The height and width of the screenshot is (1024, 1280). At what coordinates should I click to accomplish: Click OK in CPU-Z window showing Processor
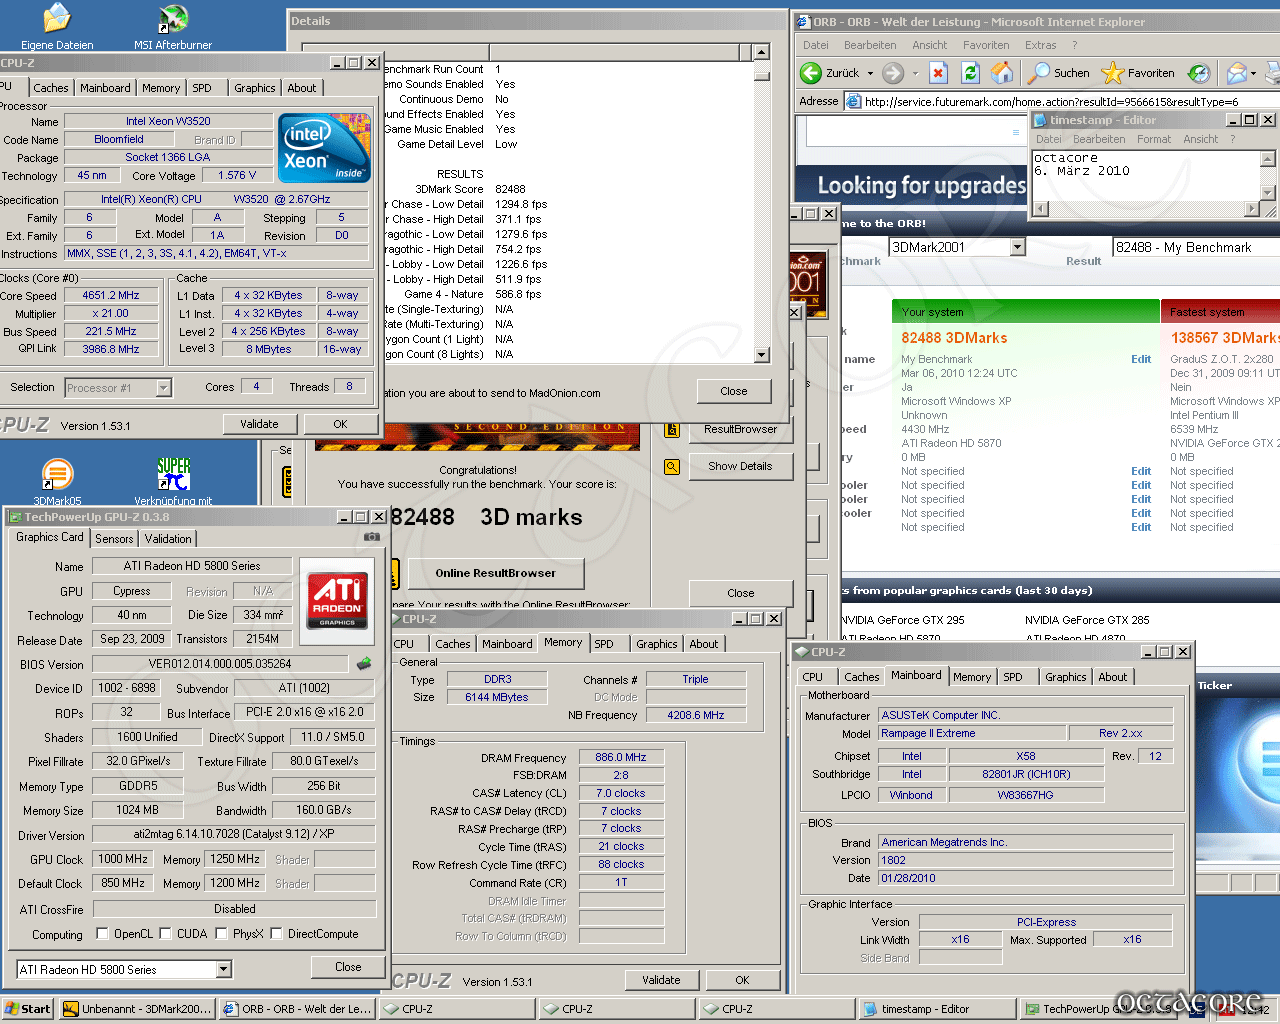pyautogui.click(x=340, y=424)
